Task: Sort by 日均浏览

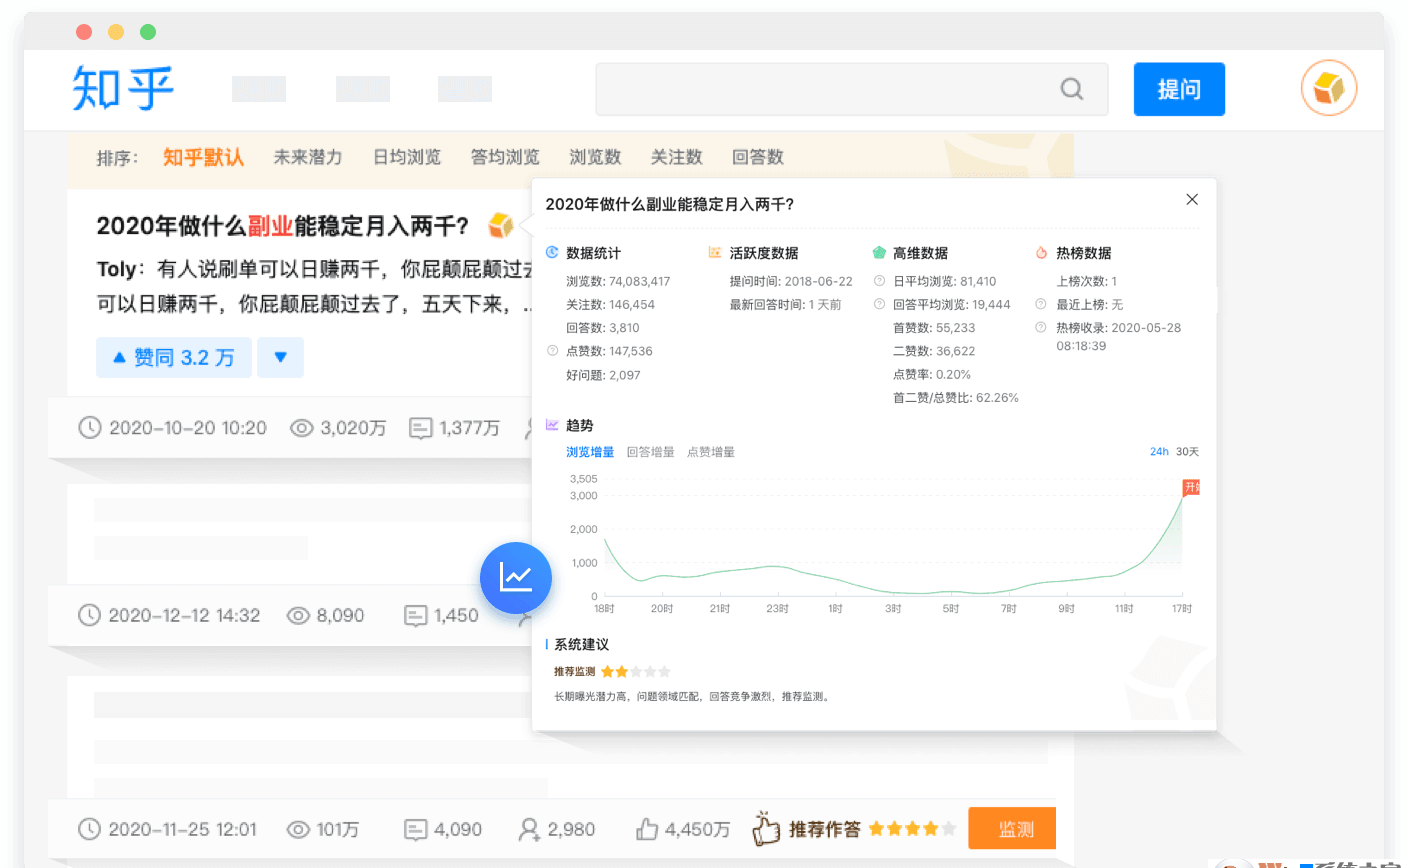Action: pyautogui.click(x=407, y=157)
